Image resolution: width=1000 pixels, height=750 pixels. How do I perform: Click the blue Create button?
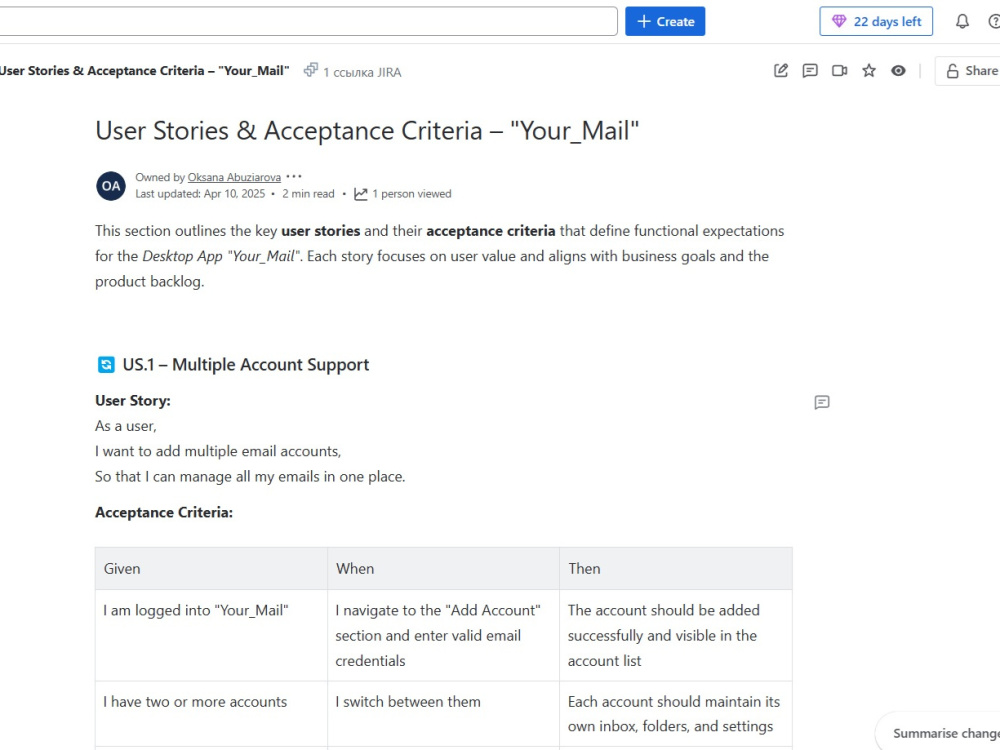(665, 22)
